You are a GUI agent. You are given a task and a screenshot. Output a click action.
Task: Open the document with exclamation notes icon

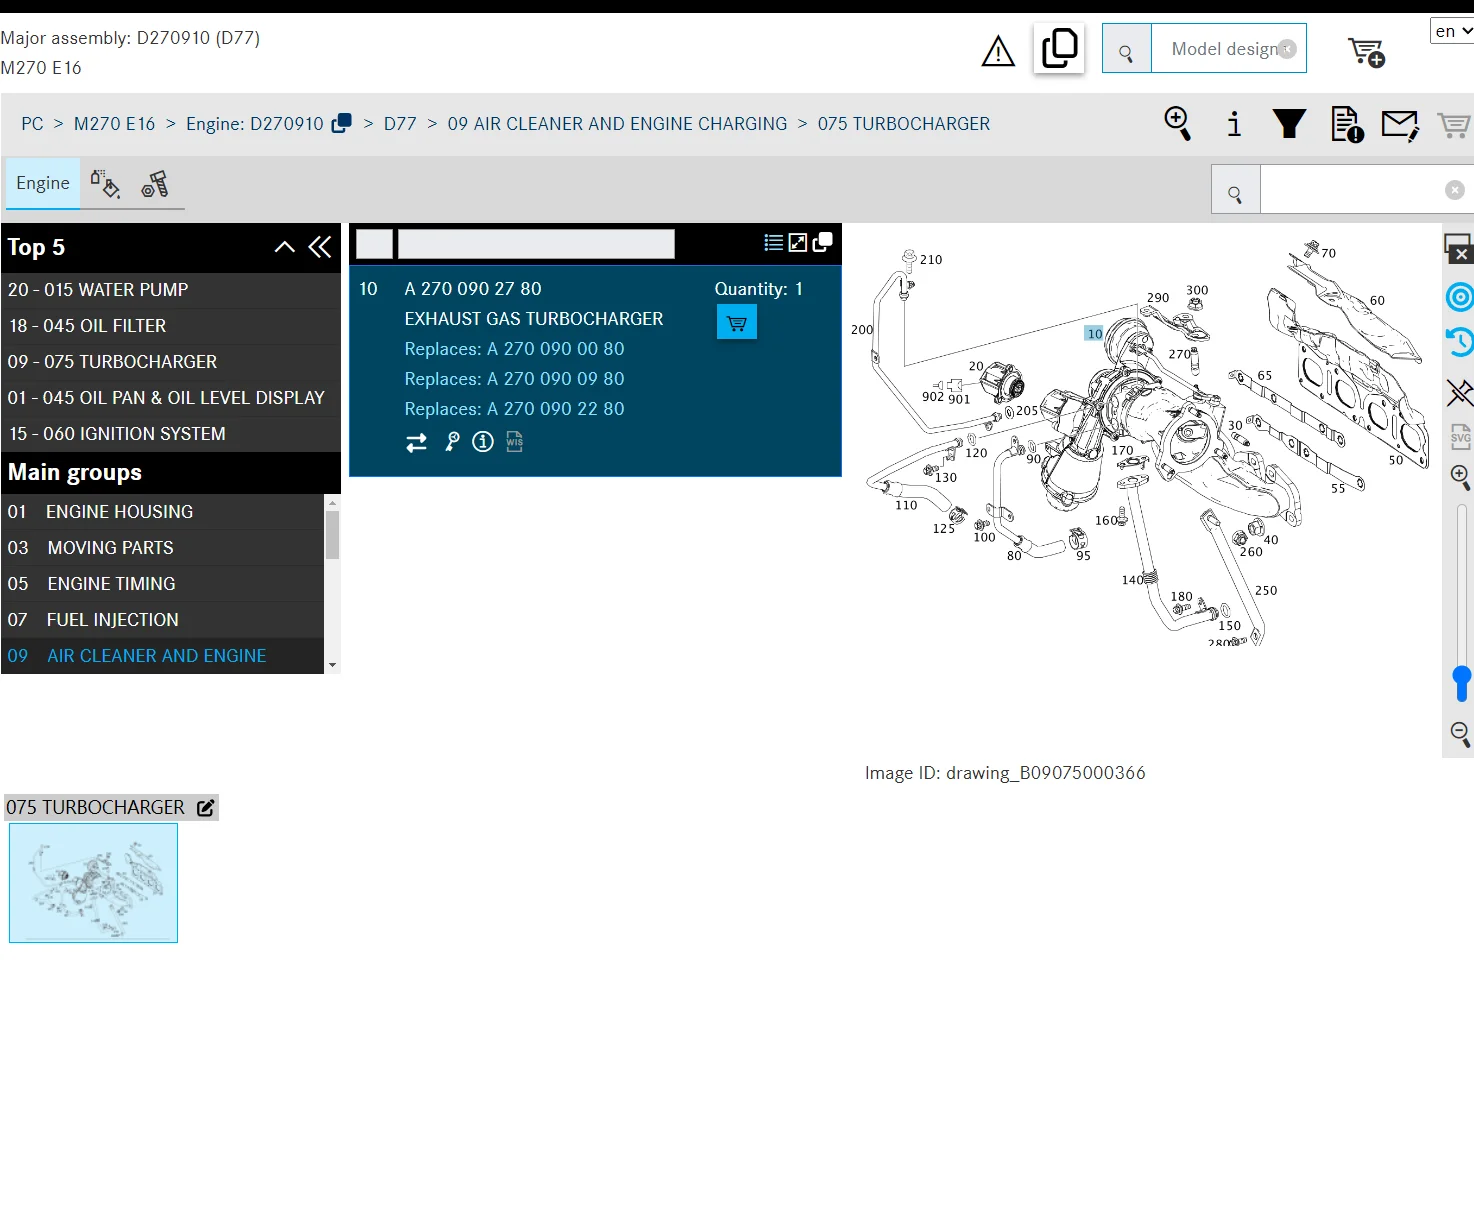pyautogui.click(x=1347, y=124)
